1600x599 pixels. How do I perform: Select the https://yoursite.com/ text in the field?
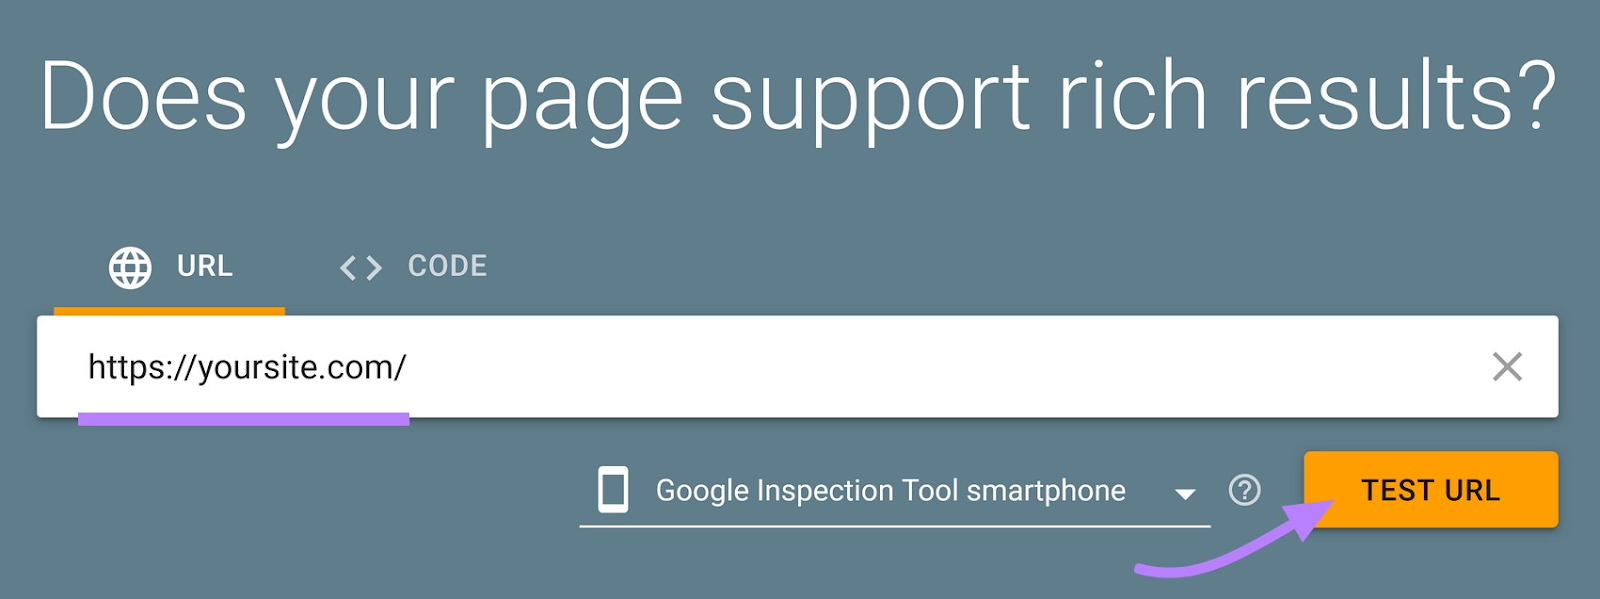coord(244,366)
